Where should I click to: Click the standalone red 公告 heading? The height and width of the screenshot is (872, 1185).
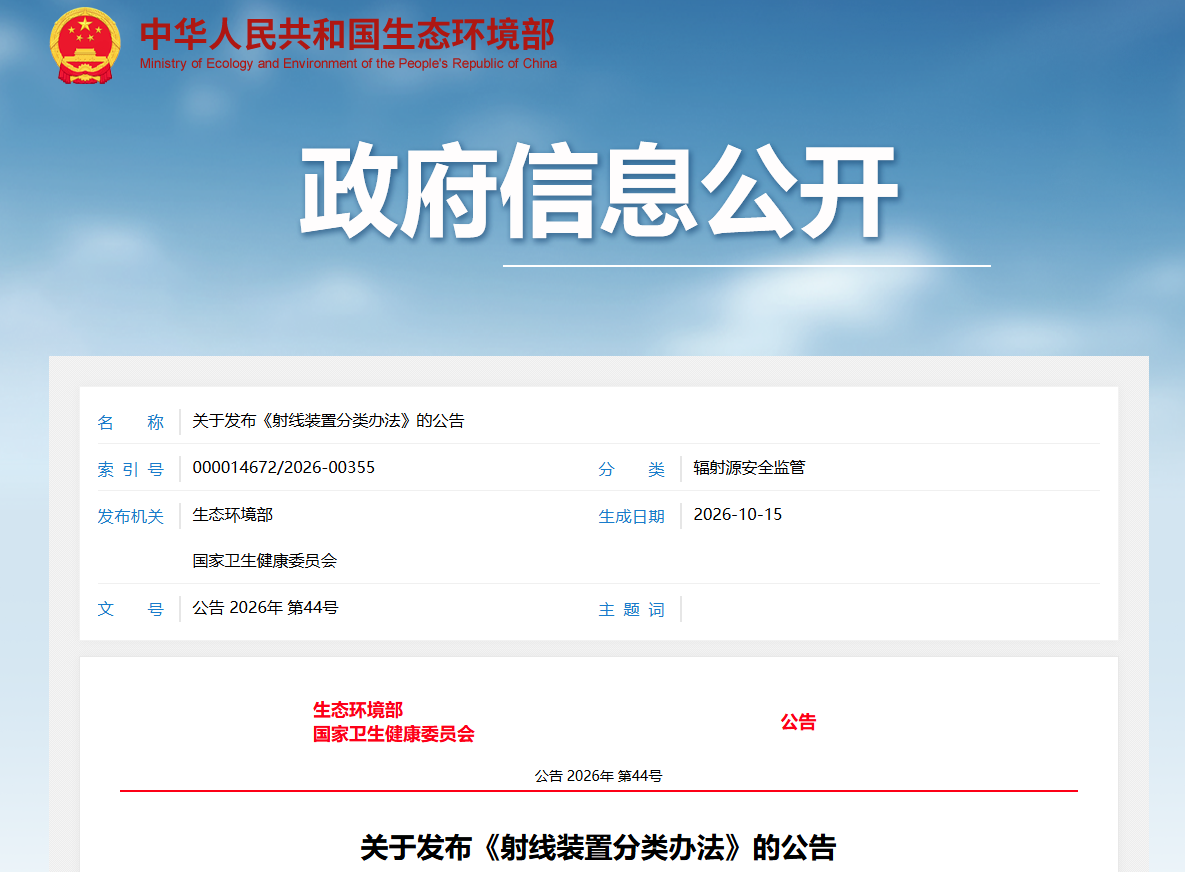(798, 722)
